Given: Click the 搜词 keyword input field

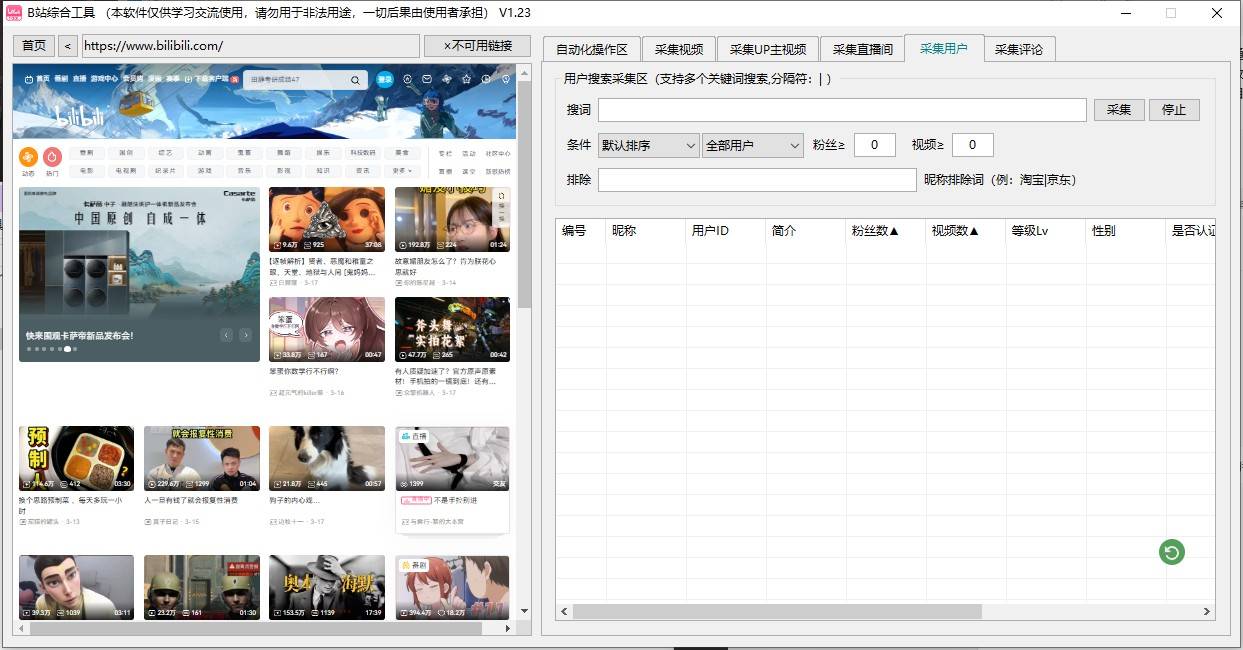Looking at the screenshot, I should coord(841,110).
